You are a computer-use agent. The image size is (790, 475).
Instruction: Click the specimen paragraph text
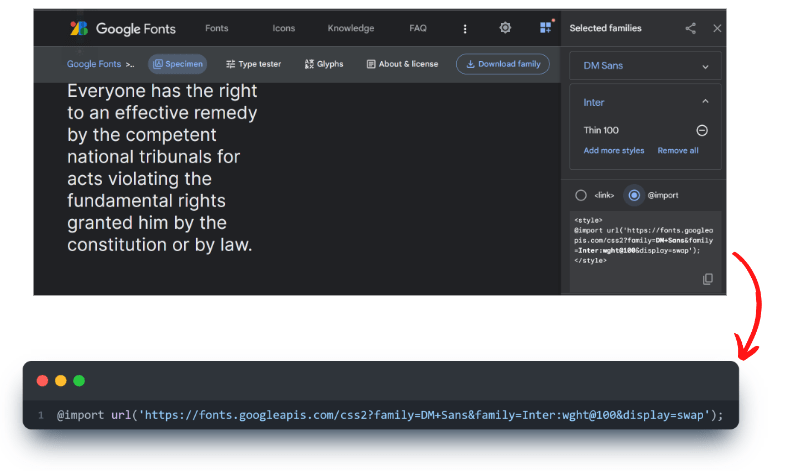(x=162, y=168)
